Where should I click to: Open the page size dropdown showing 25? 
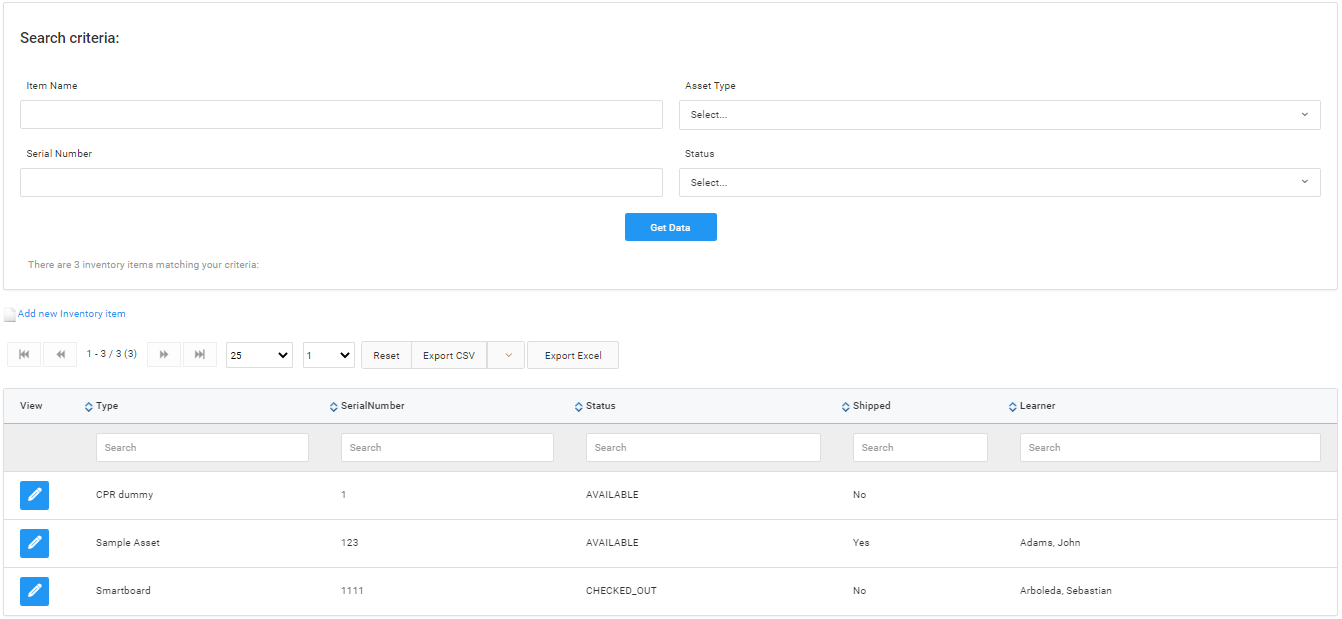(259, 355)
